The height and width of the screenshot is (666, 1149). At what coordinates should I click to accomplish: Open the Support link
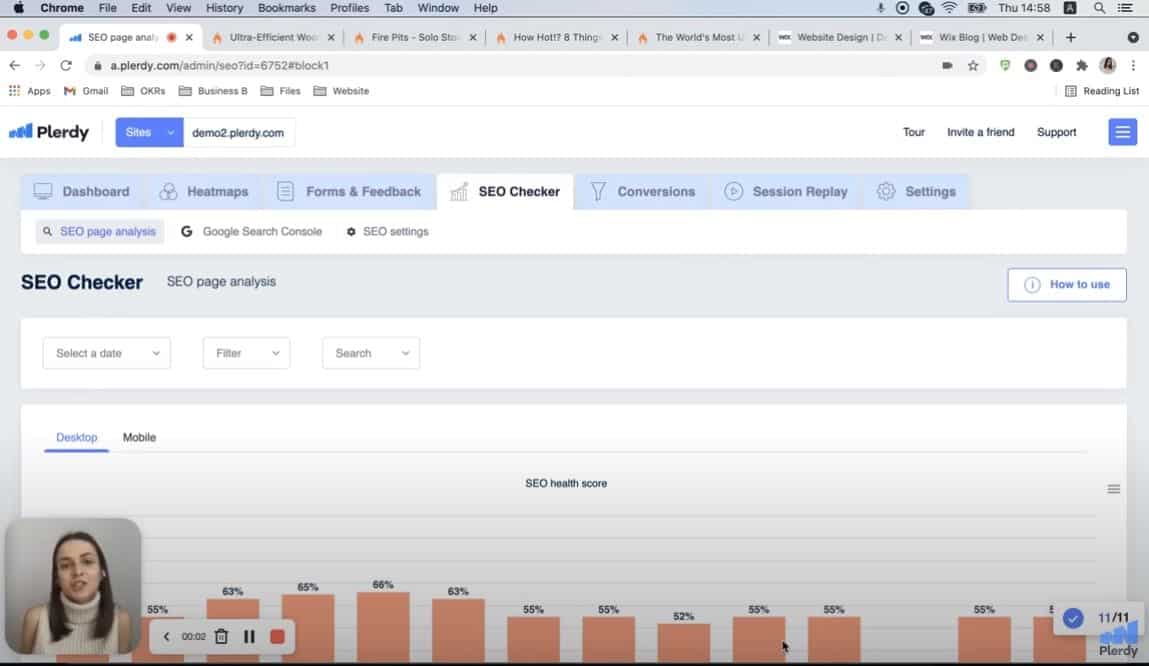[x=1057, y=132]
